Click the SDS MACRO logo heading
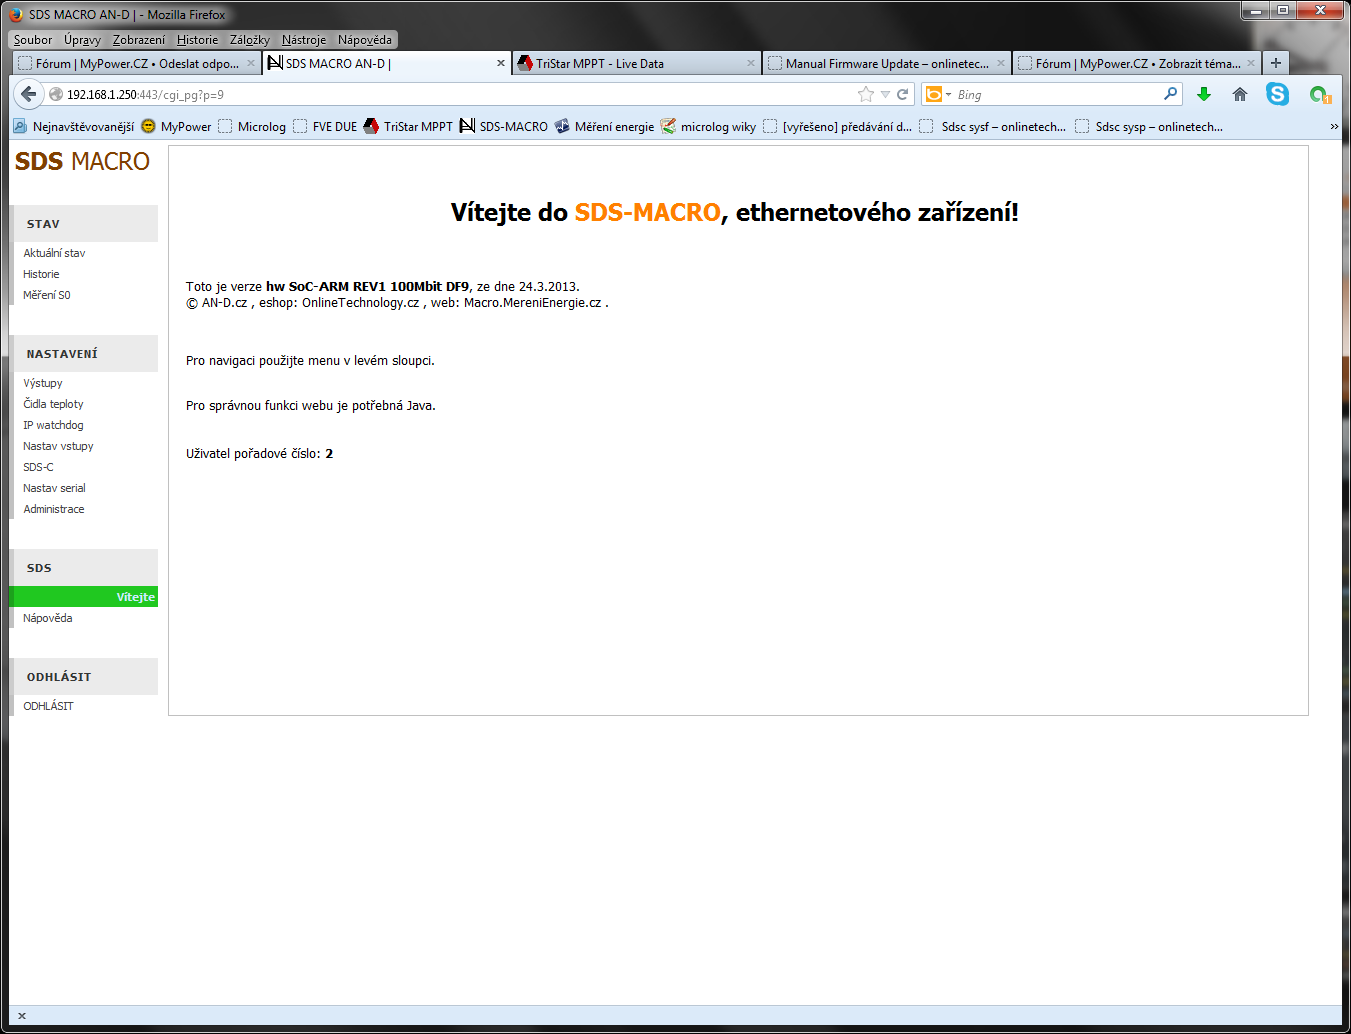The height and width of the screenshot is (1034, 1351). (82, 161)
